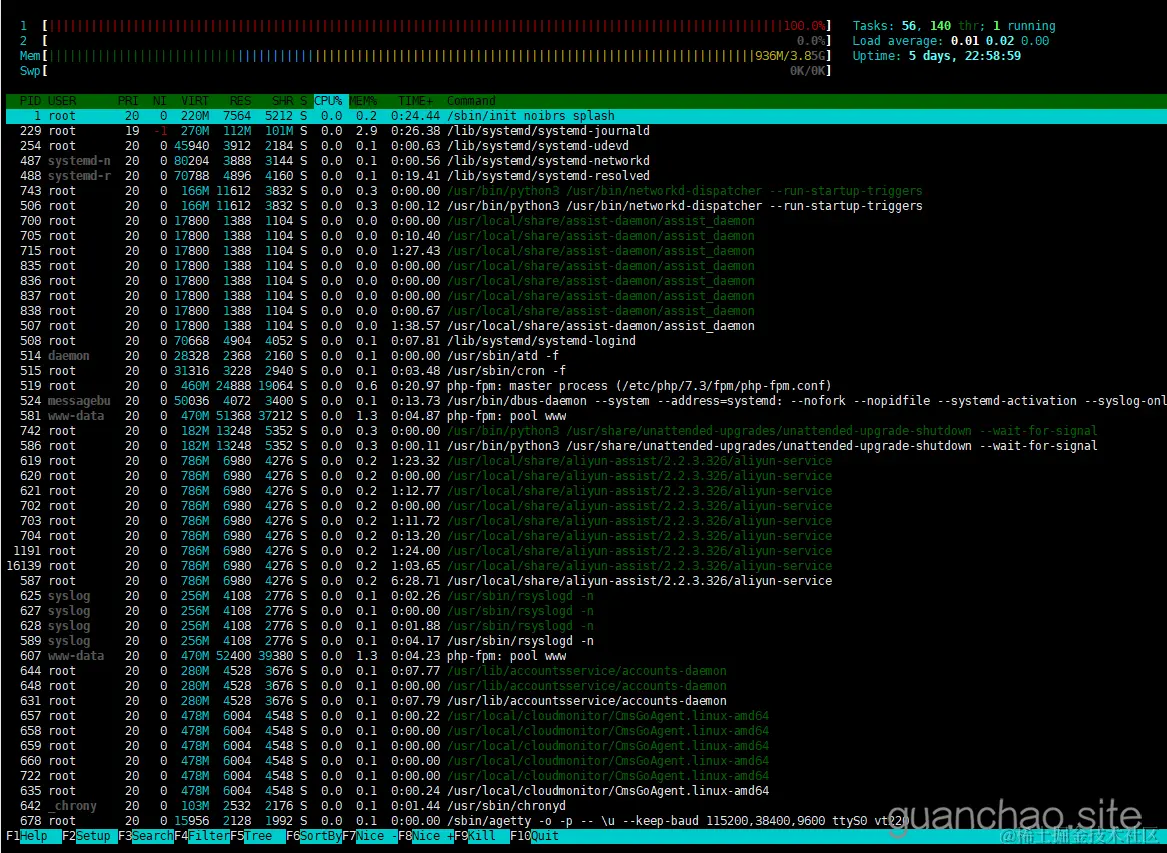Click F7 Nice - to raise priority
This screenshot has height=853, width=1167.
(370, 836)
